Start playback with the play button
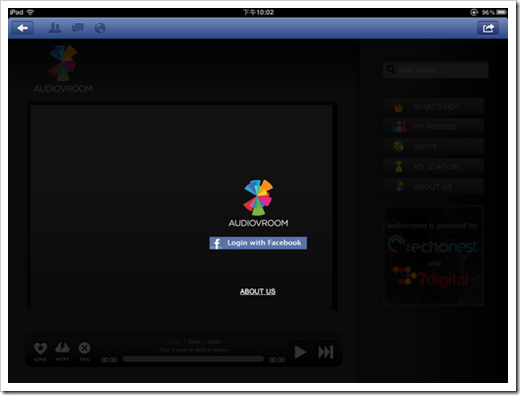This screenshot has width=520, height=395. [300, 352]
